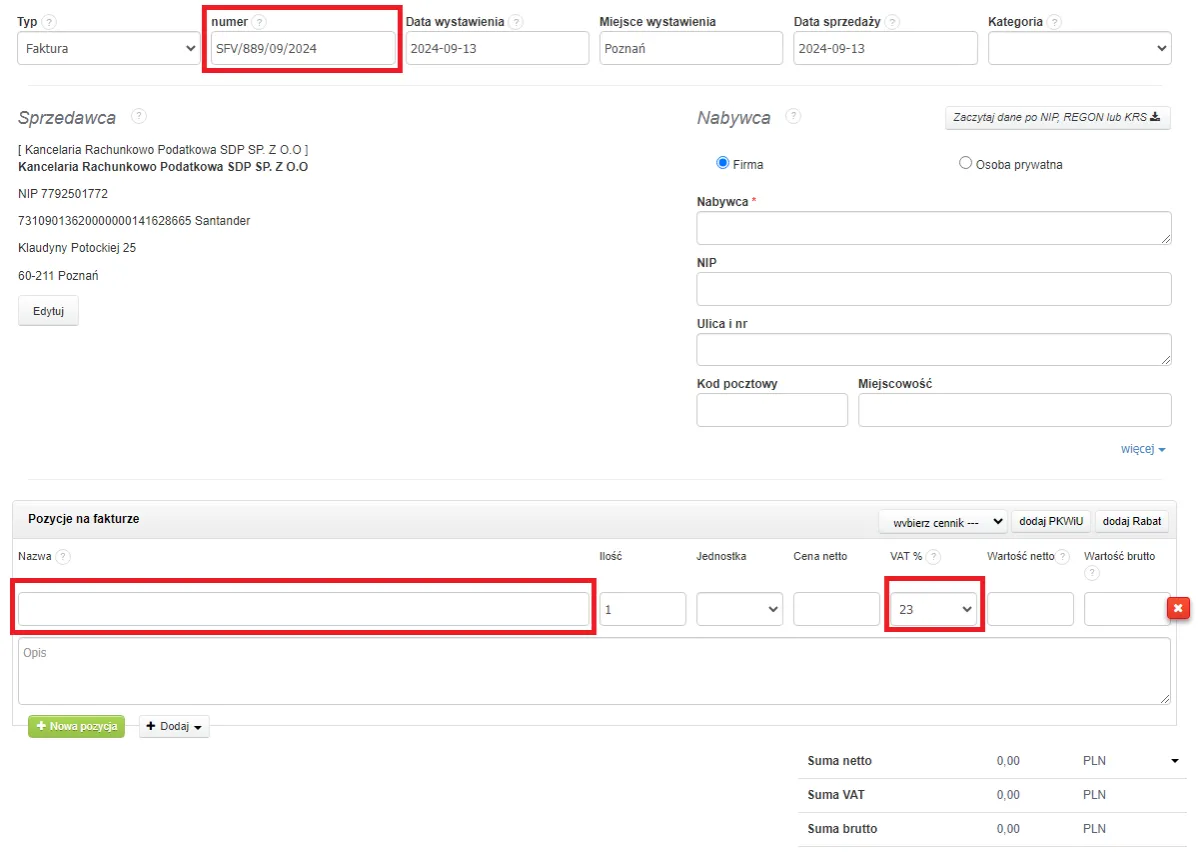Open the Kategoria dropdown
This screenshot has height=861, width=1204.
click(x=1079, y=48)
